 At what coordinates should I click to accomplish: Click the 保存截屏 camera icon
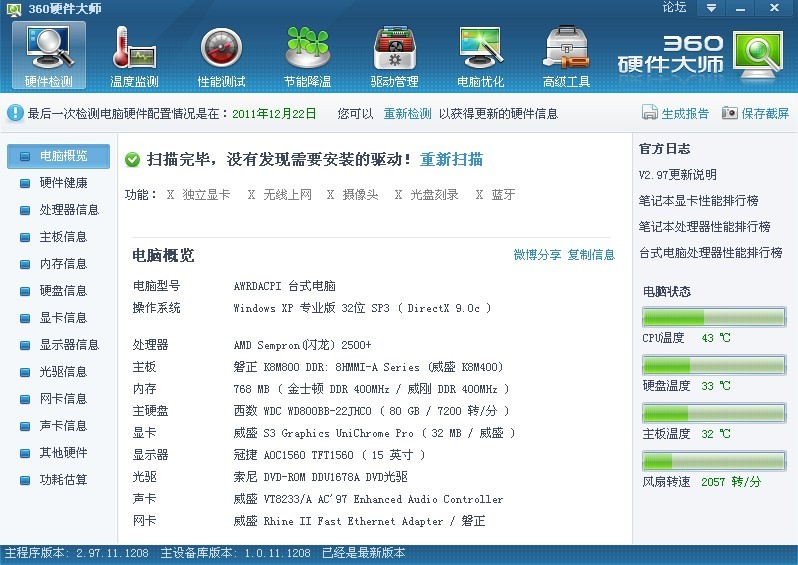pos(729,112)
